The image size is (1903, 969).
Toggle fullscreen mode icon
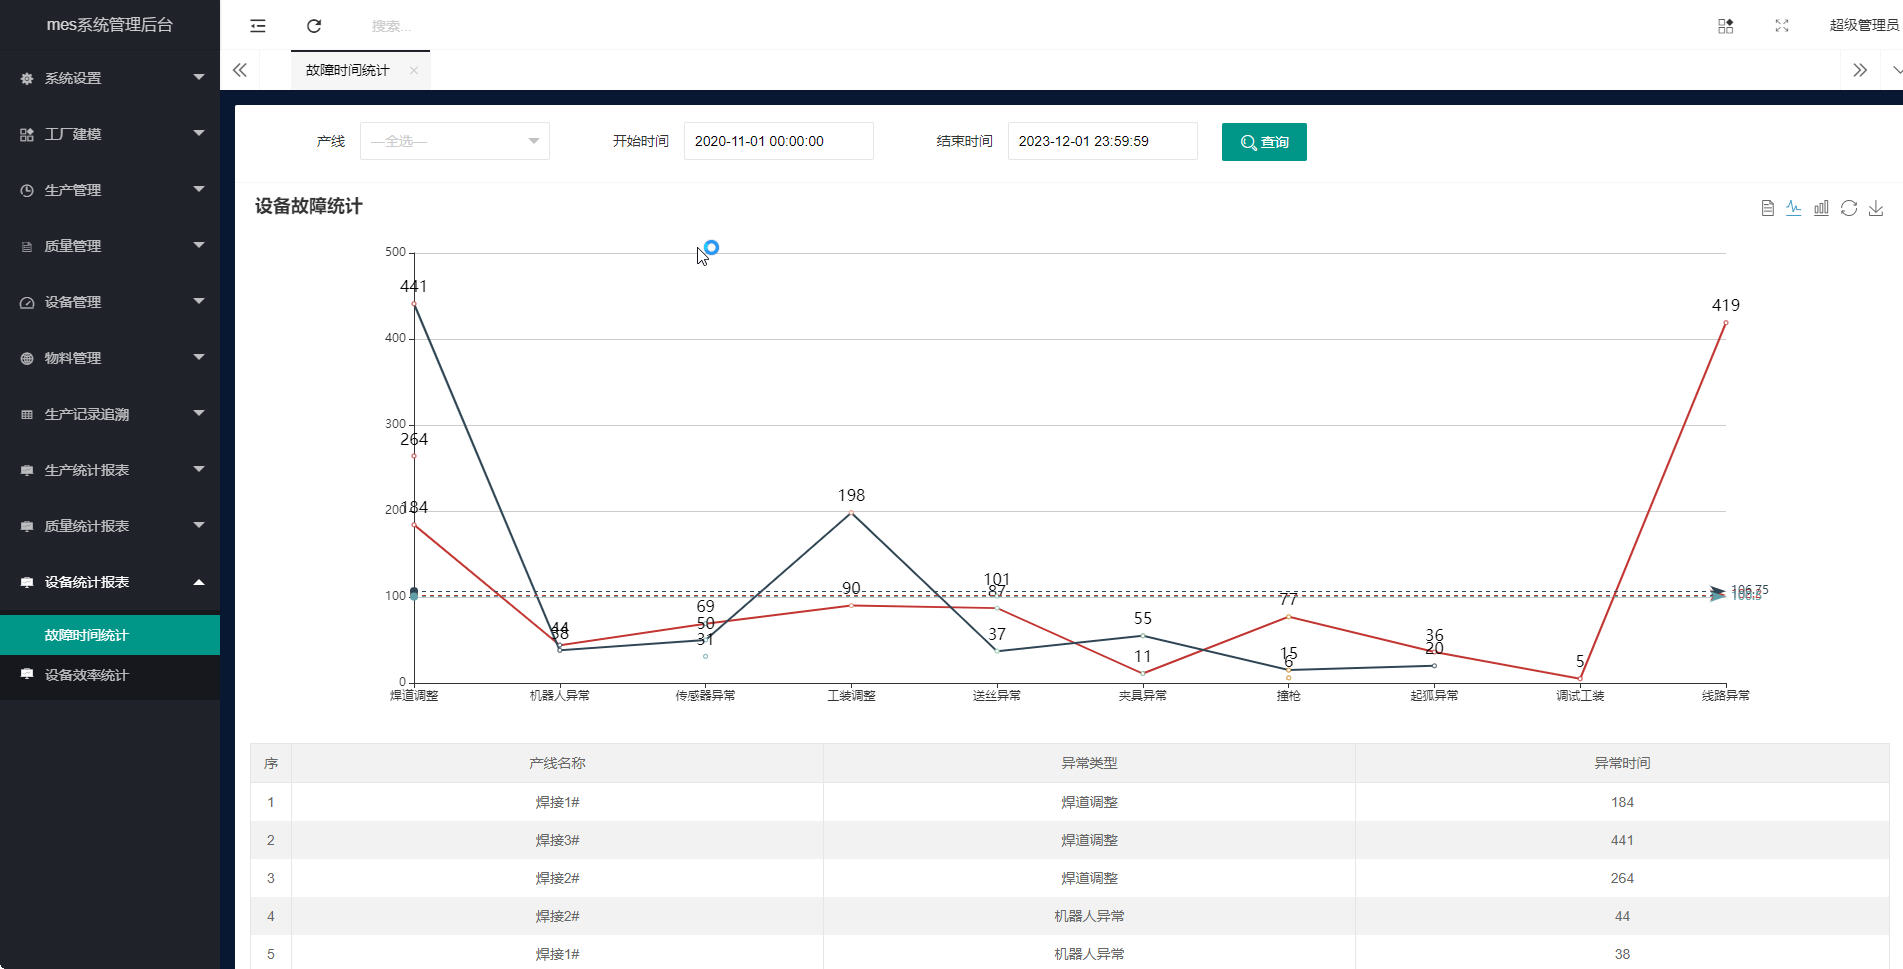(1782, 26)
